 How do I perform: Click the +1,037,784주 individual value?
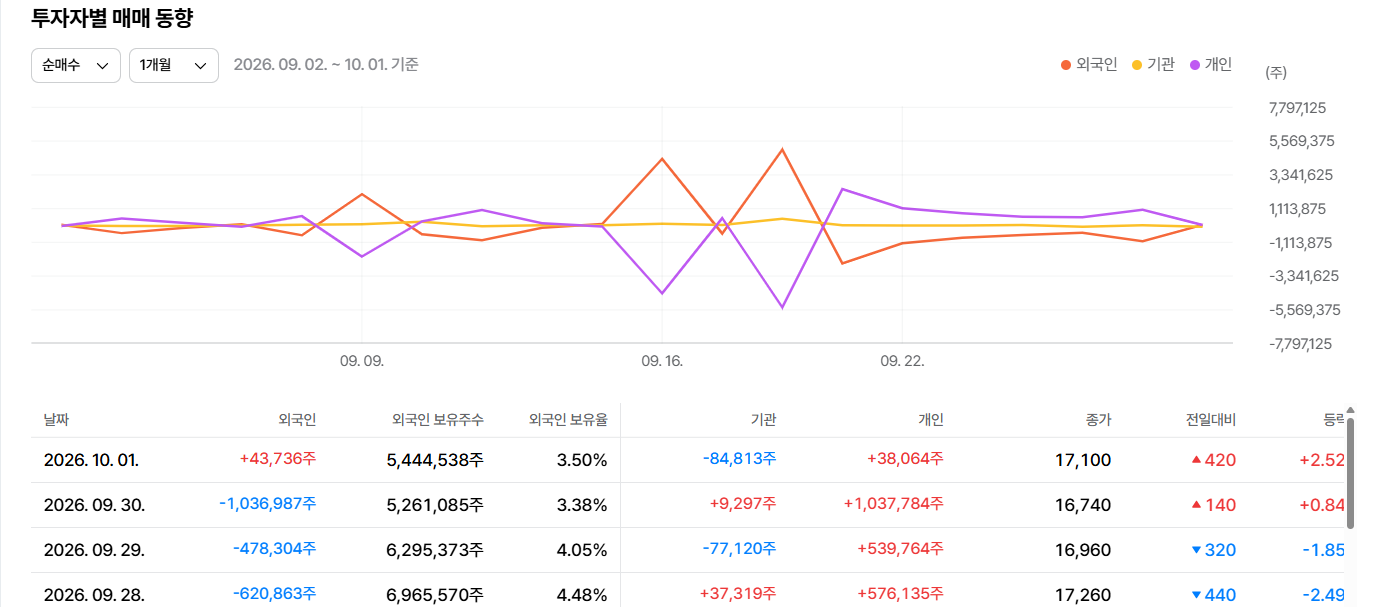tap(894, 503)
